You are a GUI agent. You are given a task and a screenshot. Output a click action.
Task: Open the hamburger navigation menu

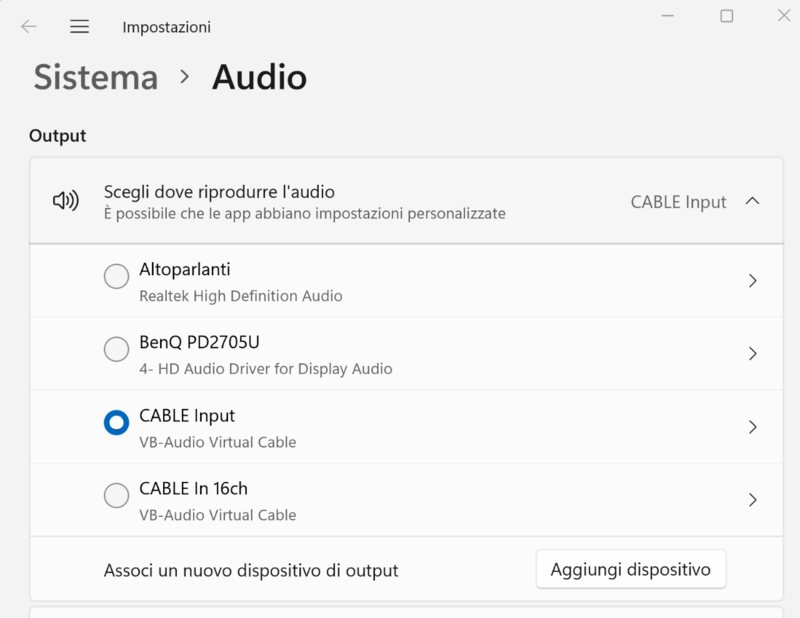pyautogui.click(x=80, y=27)
